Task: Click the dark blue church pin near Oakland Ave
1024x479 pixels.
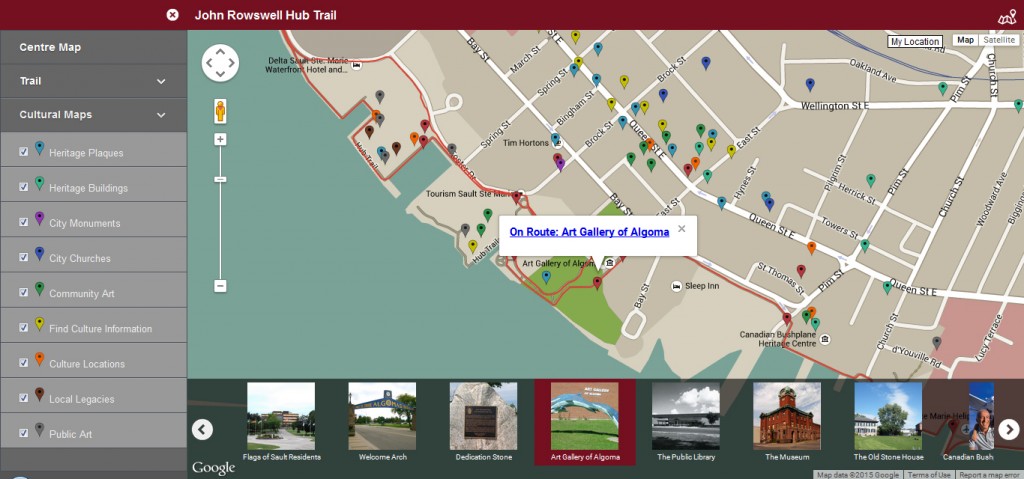Action: [x=810, y=84]
